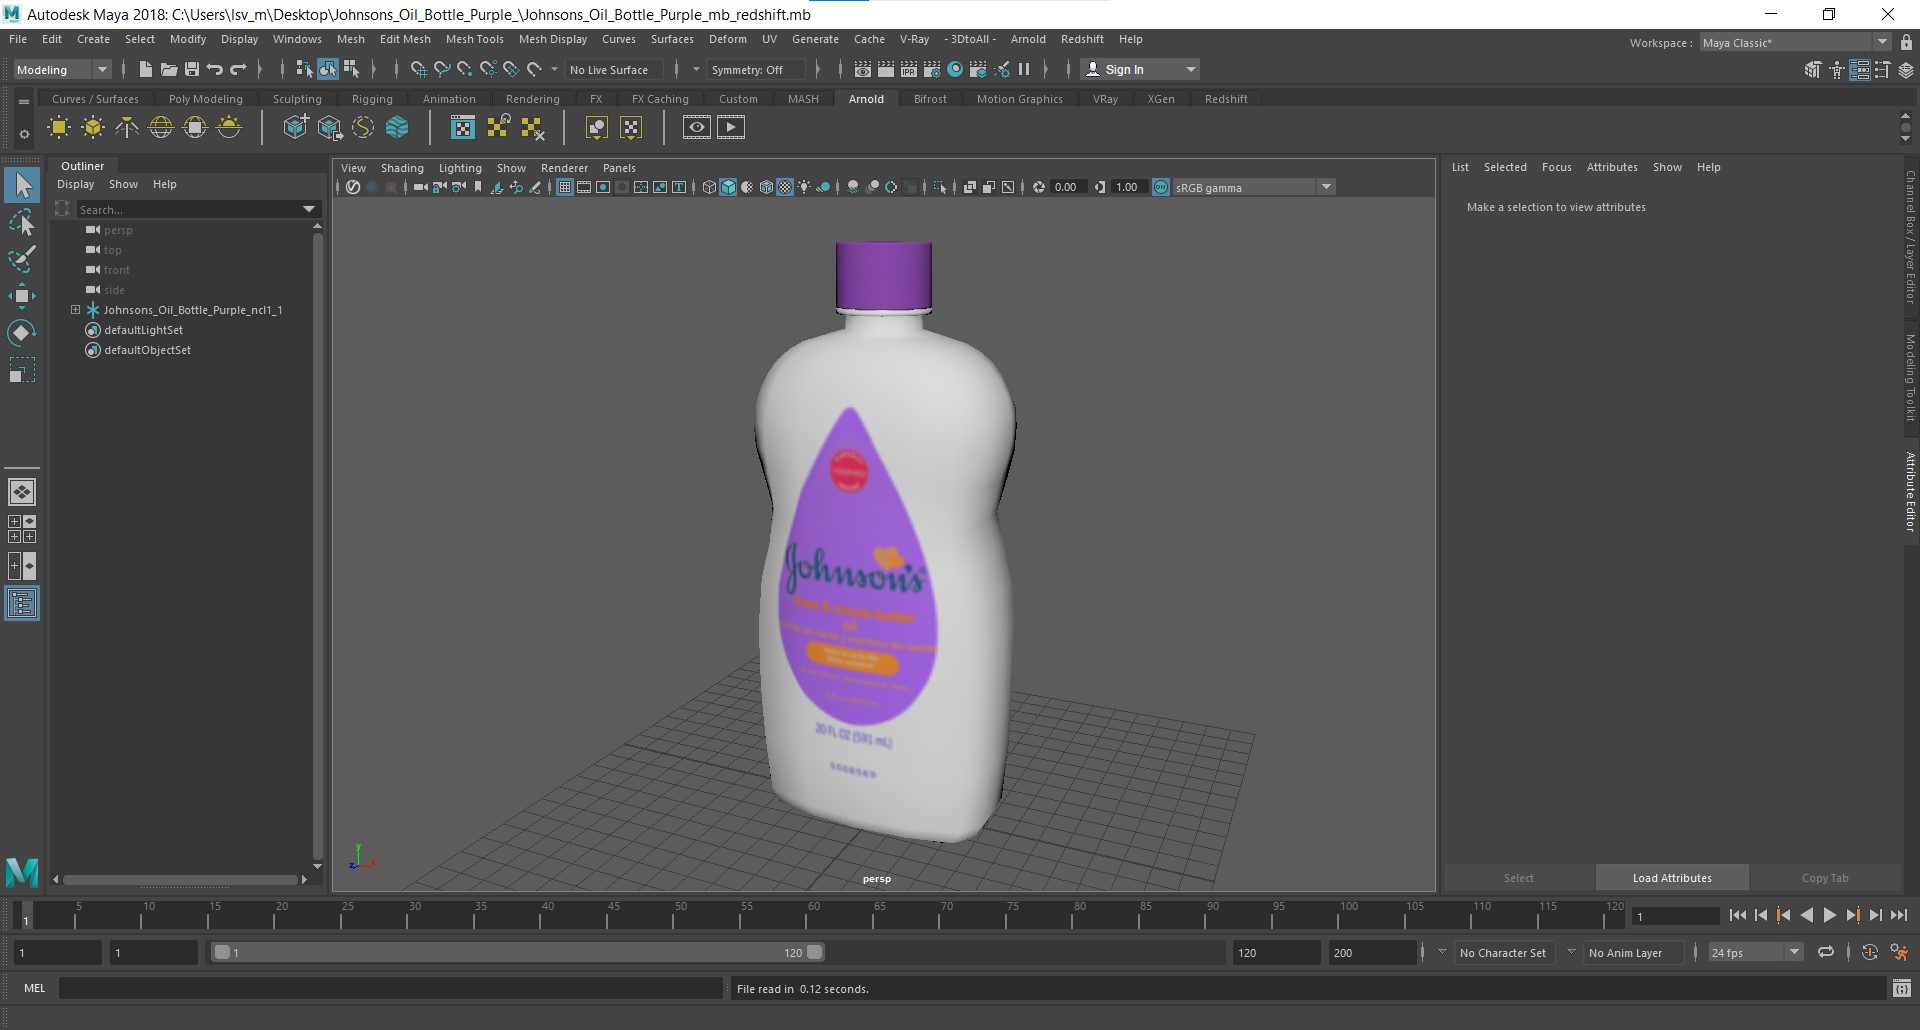Open TX Manager shelf icon
Screen dimensions: 1920x1030
[463, 127]
